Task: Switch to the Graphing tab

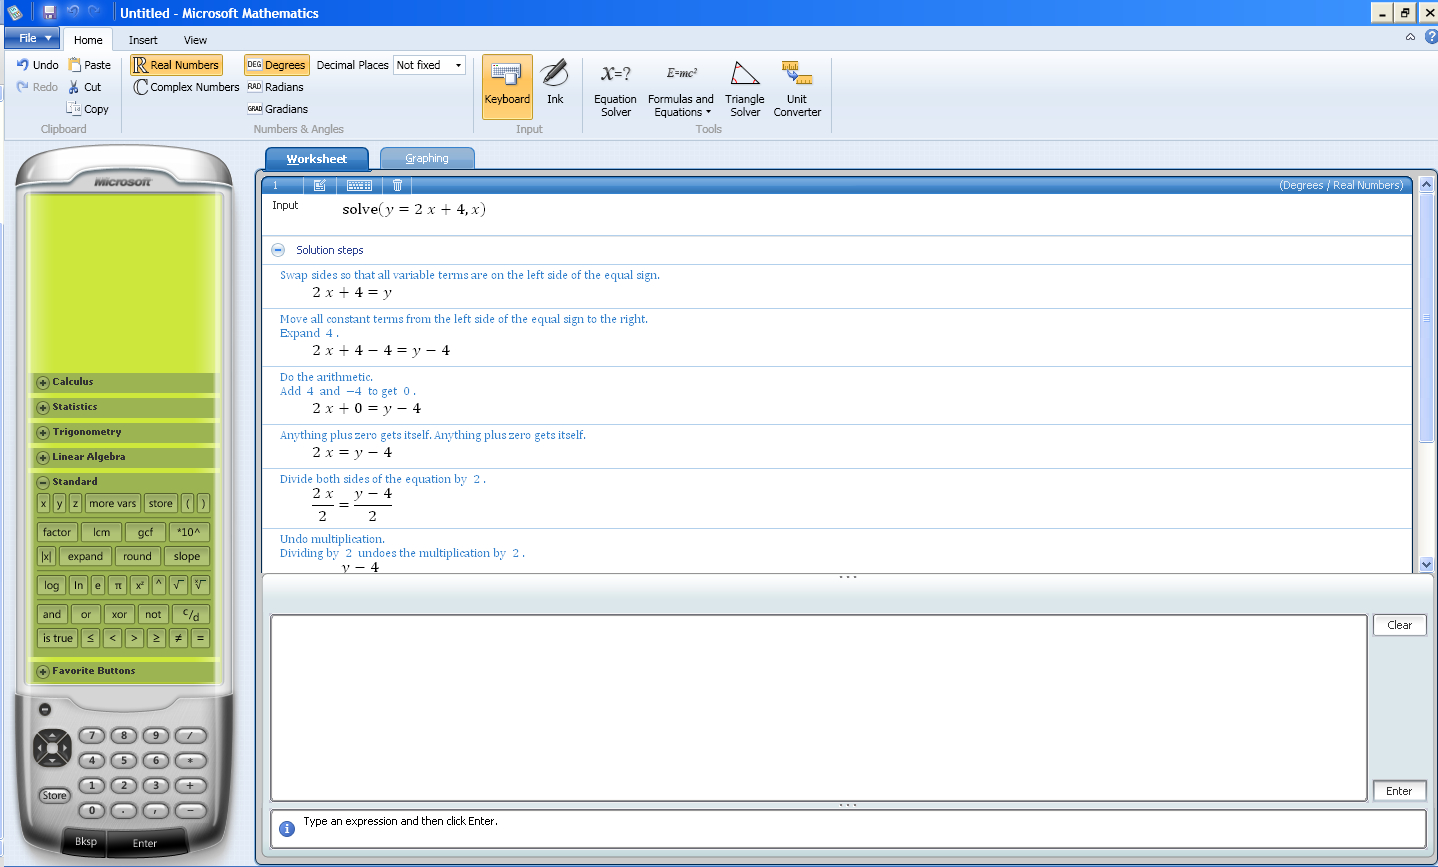Action: pyautogui.click(x=427, y=158)
